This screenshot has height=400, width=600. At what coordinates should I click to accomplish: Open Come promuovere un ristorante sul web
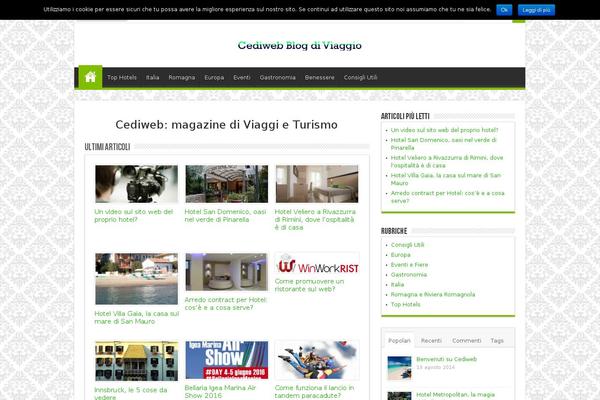click(x=309, y=285)
